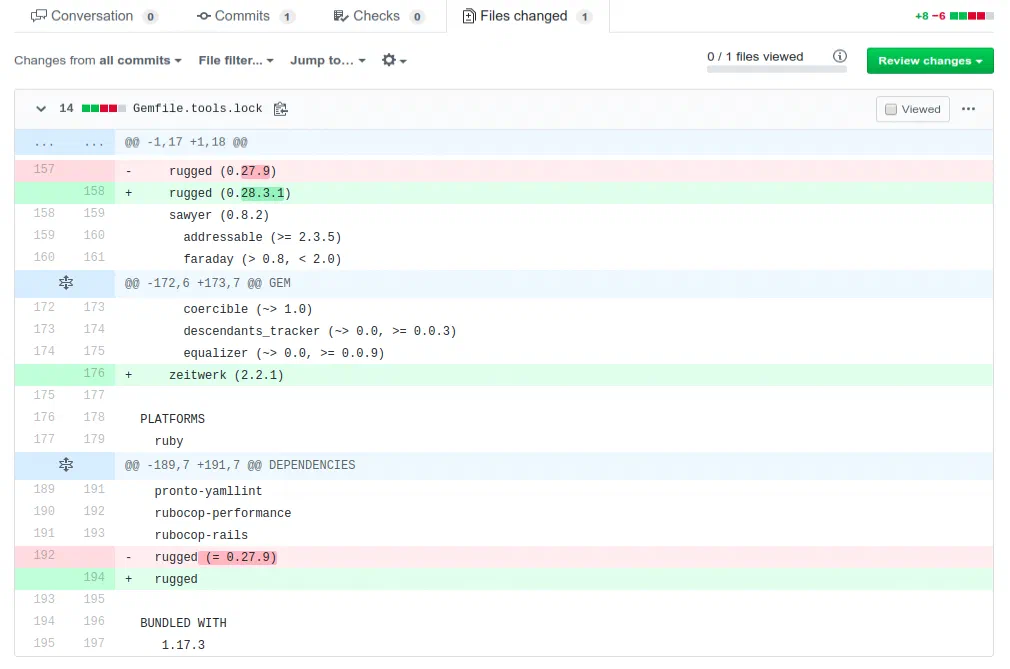
Task: Click the line sawyer (0.8.2)
Action: coord(504,214)
